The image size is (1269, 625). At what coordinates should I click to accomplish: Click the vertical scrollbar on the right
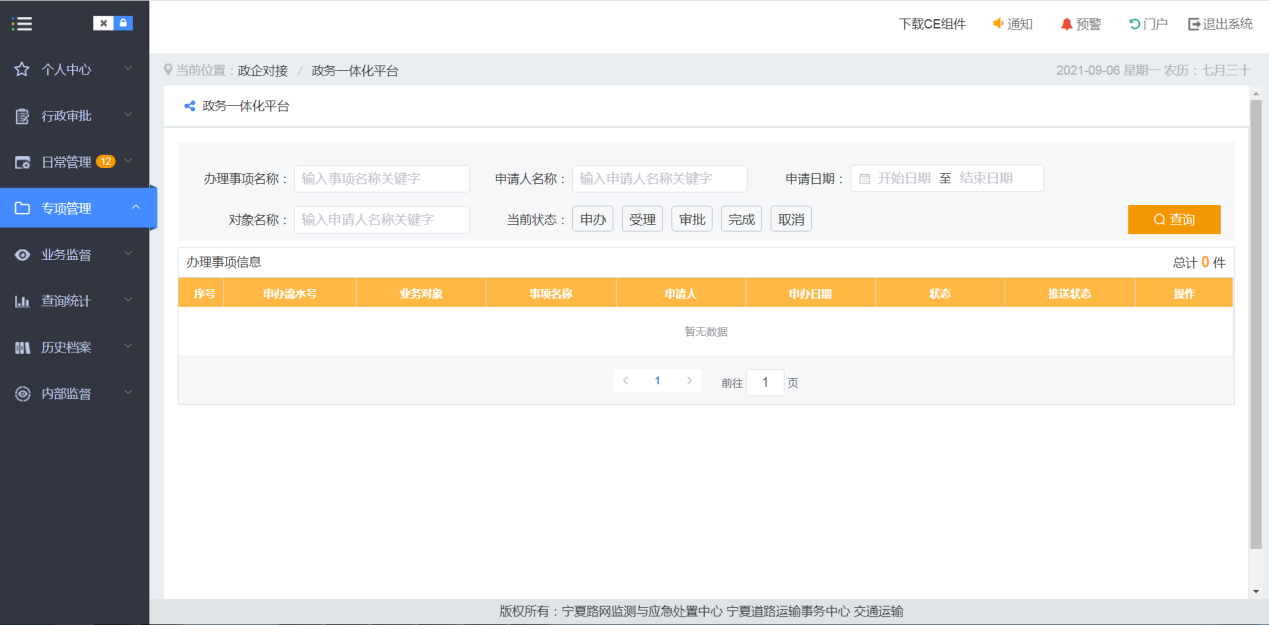1256,320
